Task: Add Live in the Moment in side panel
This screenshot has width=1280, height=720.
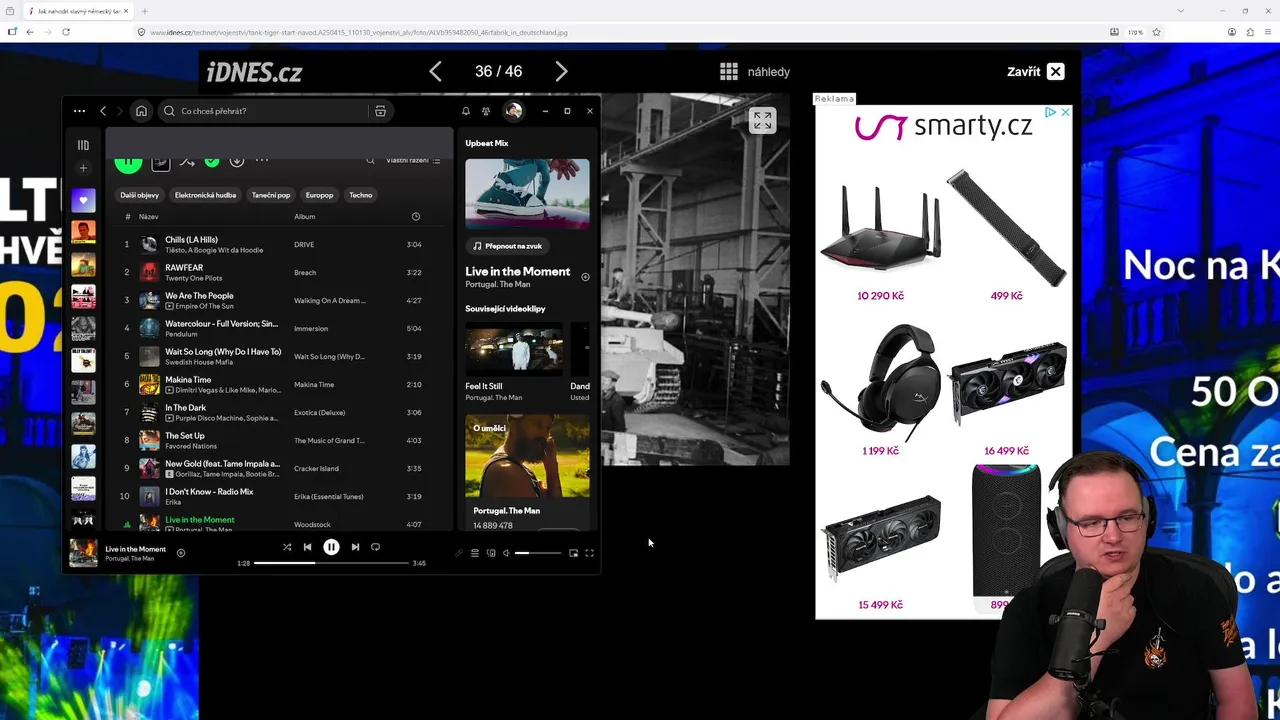Action: tap(585, 277)
